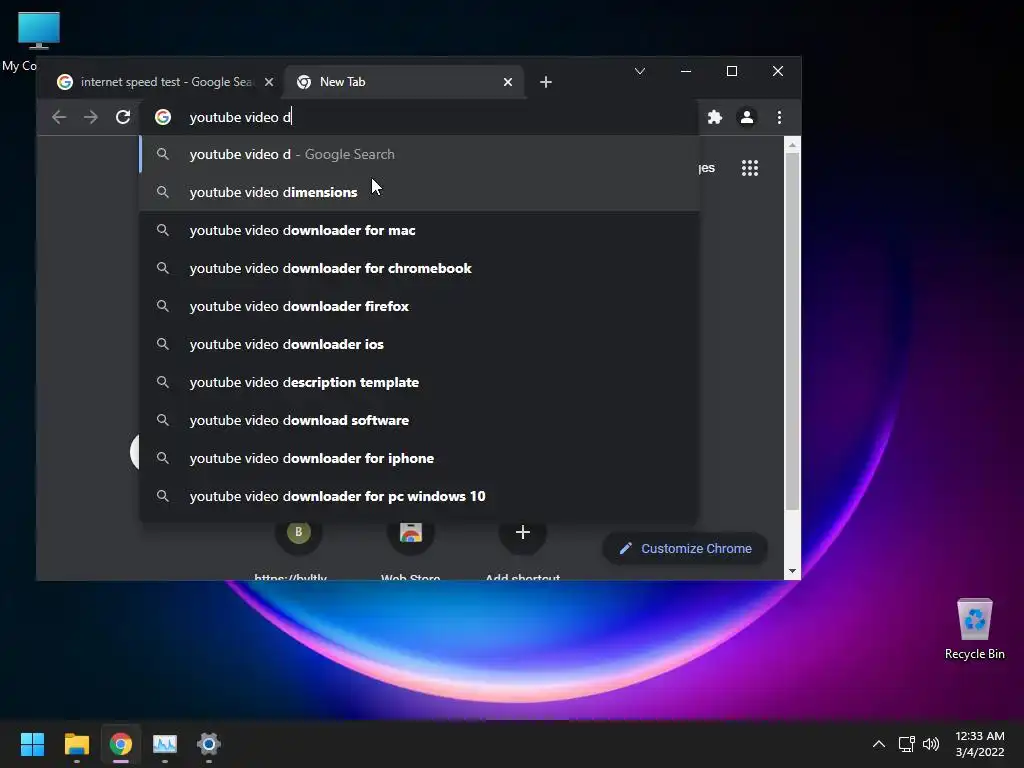
Task: Select the Recycle Bin desktop icon
Action: click(x=974, y=629)
